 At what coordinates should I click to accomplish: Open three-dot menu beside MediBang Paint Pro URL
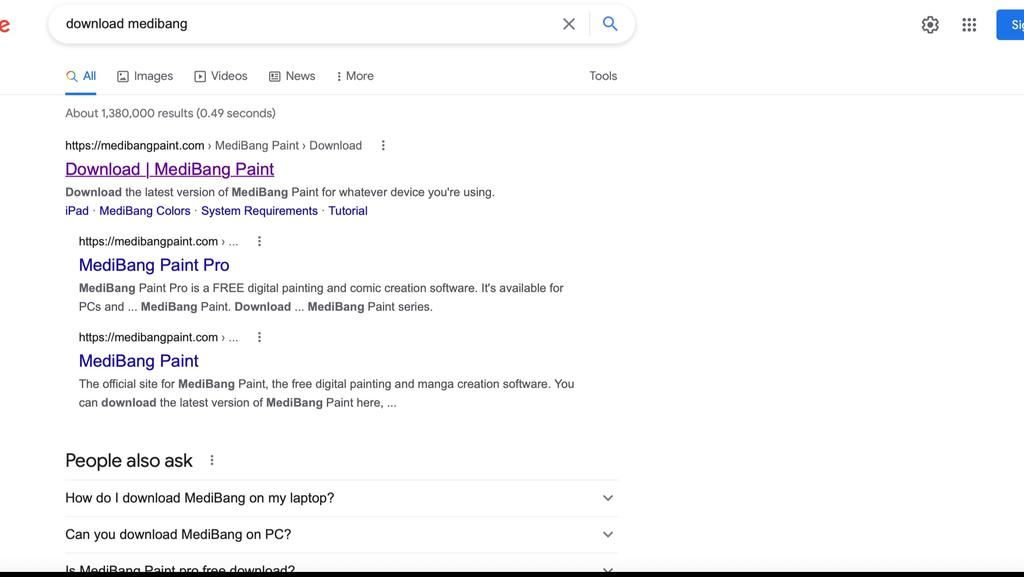coord(260,242)
